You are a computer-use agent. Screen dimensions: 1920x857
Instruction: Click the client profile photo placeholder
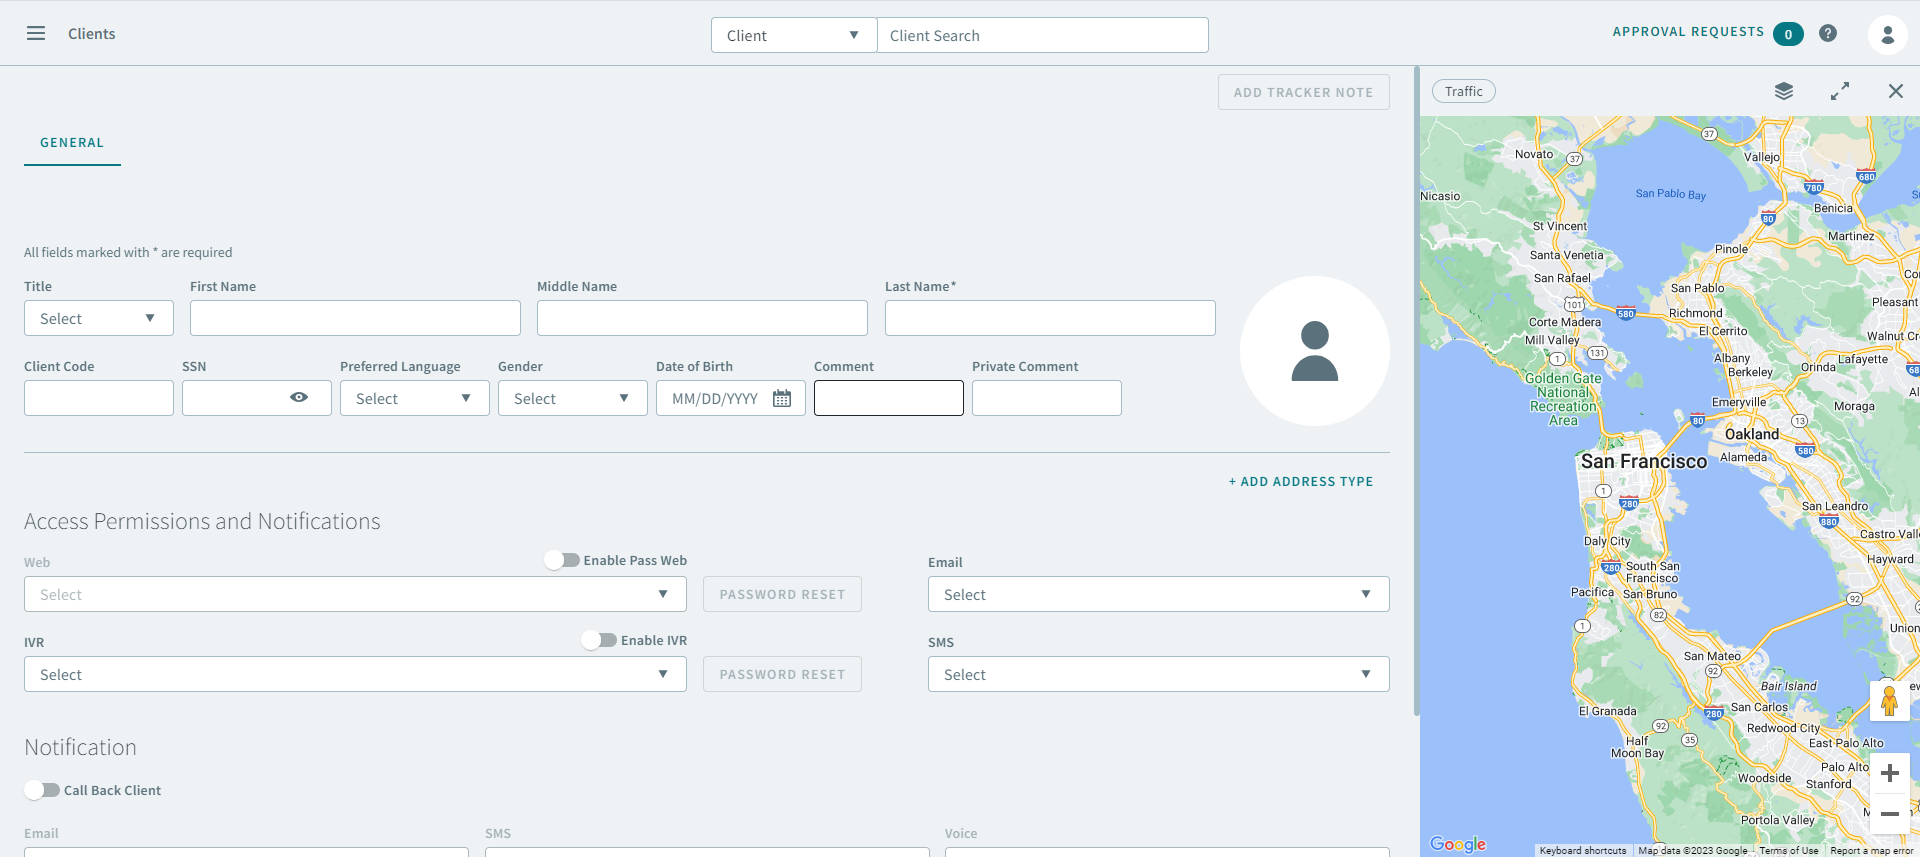click(1315, 351)
